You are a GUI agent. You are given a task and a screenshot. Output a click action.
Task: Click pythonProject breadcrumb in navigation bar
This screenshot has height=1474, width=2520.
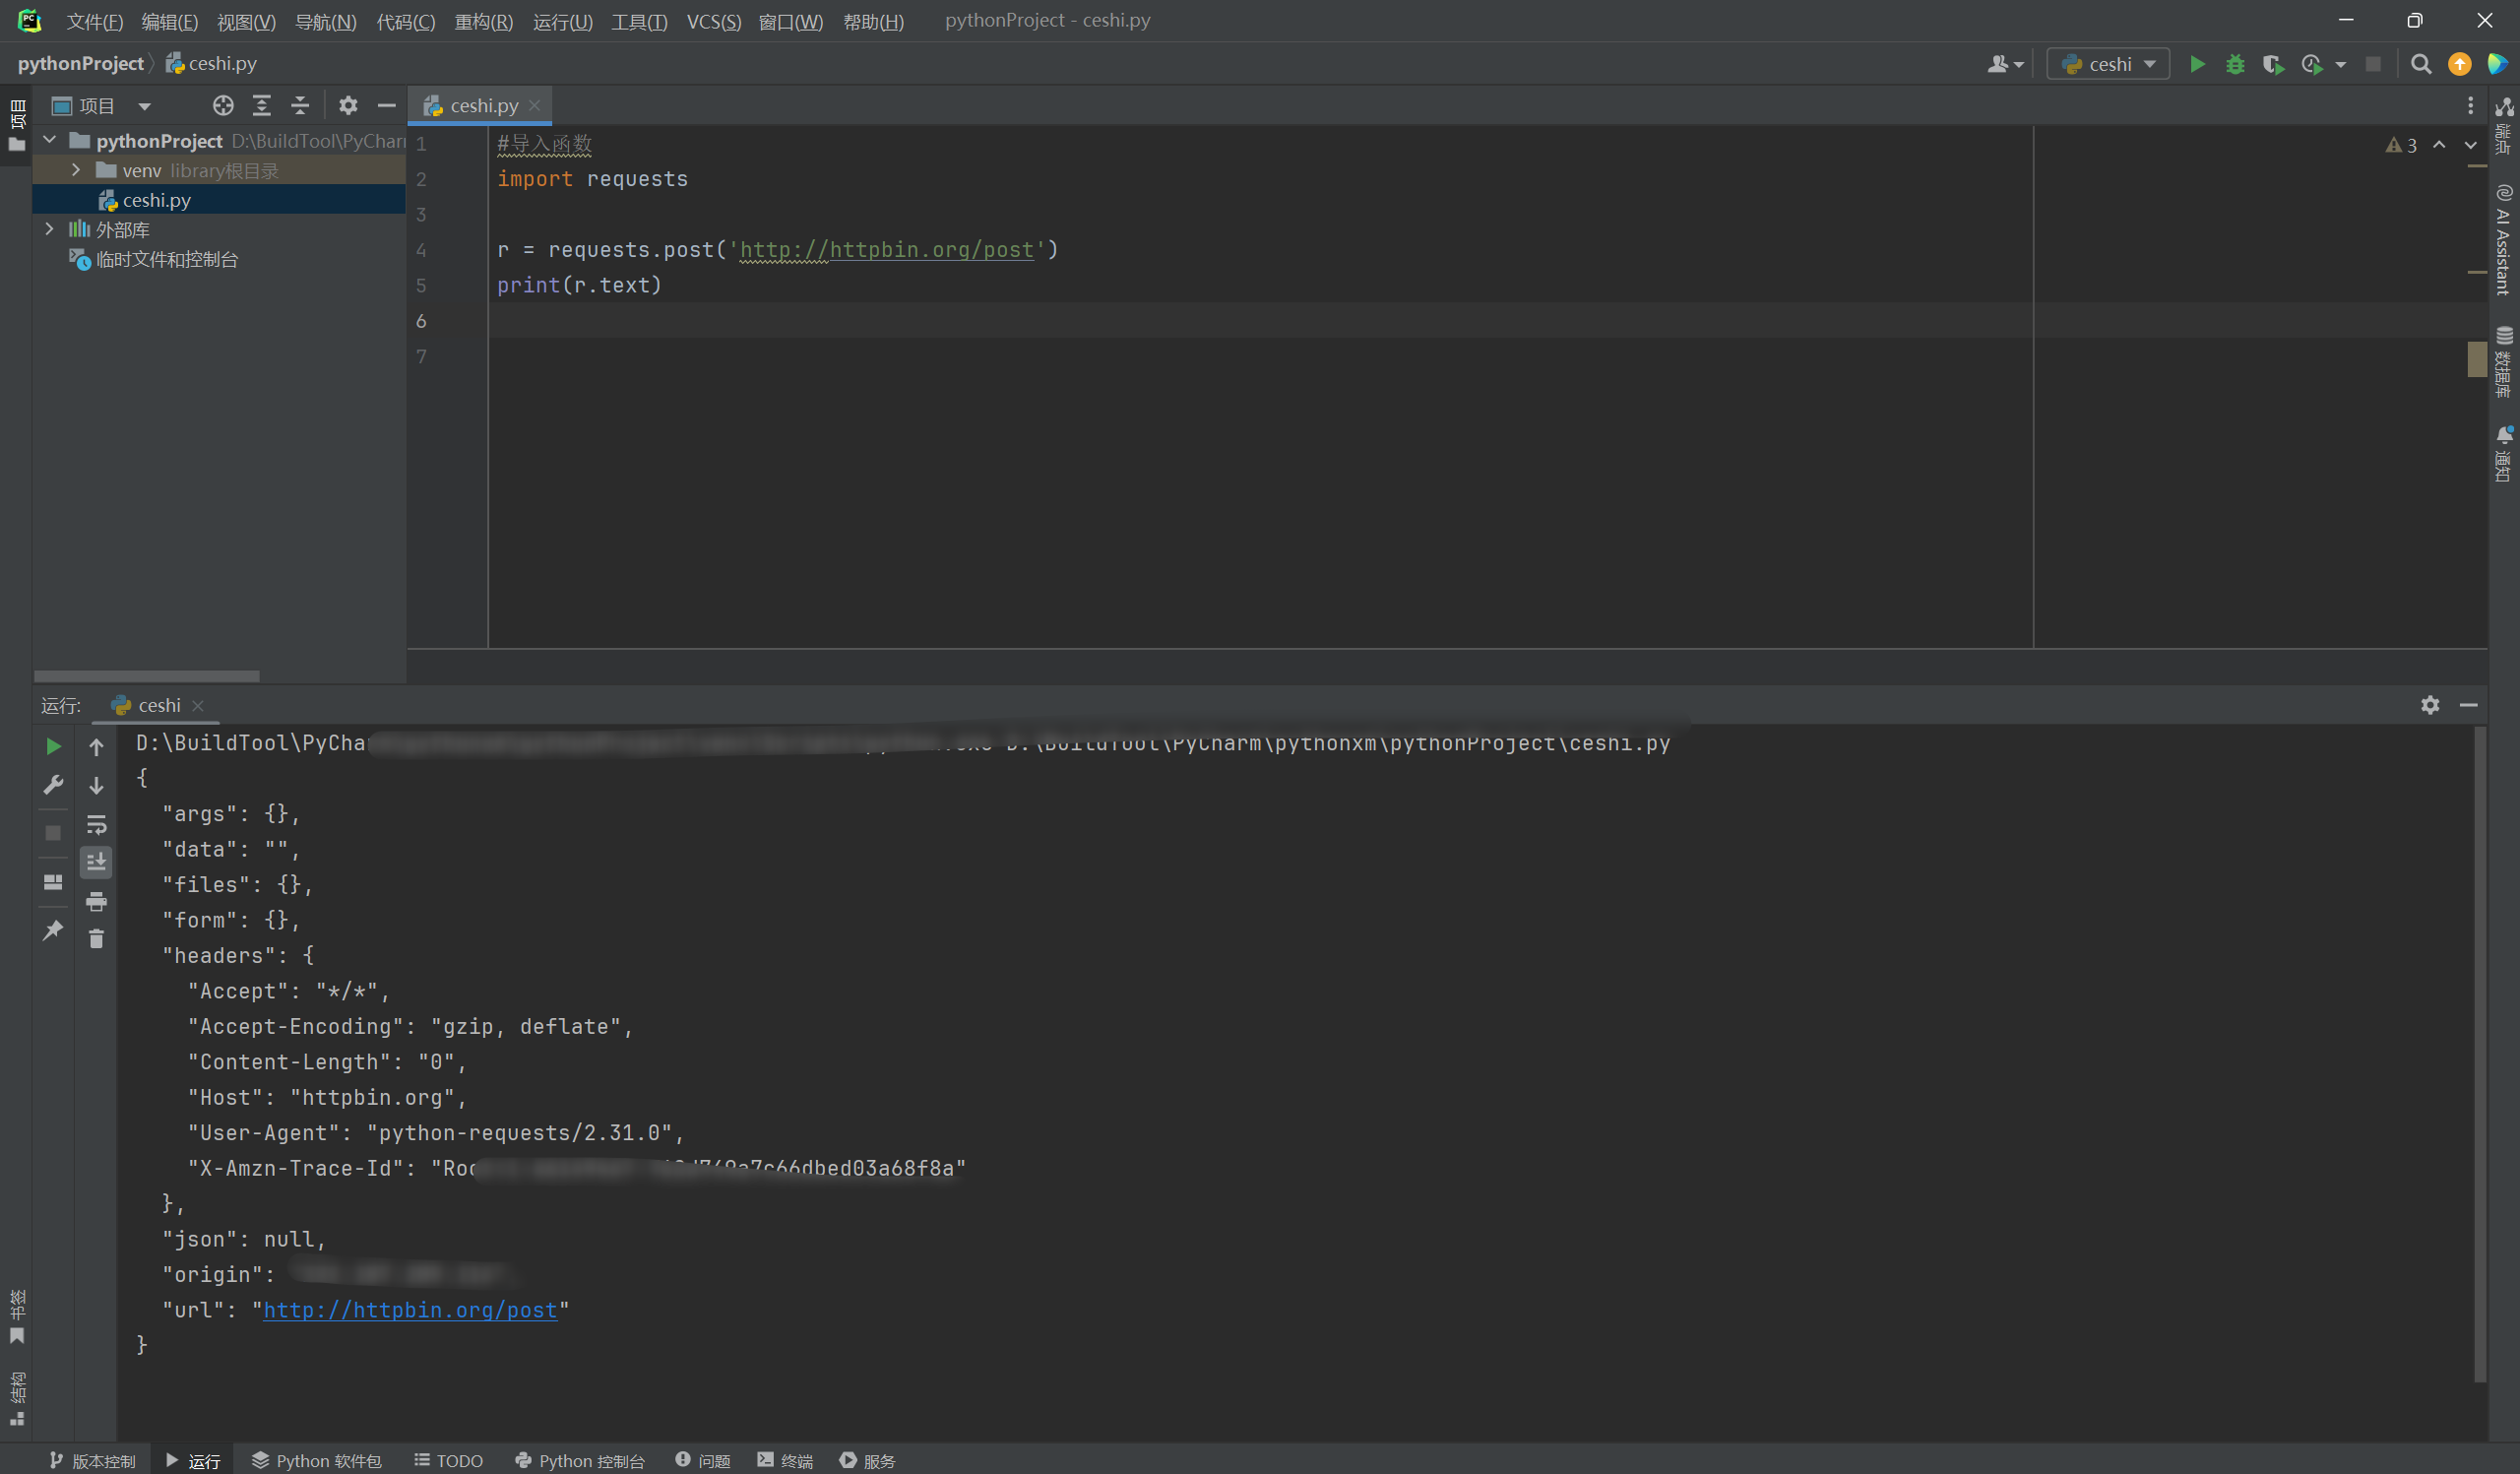tap(80, 63)
